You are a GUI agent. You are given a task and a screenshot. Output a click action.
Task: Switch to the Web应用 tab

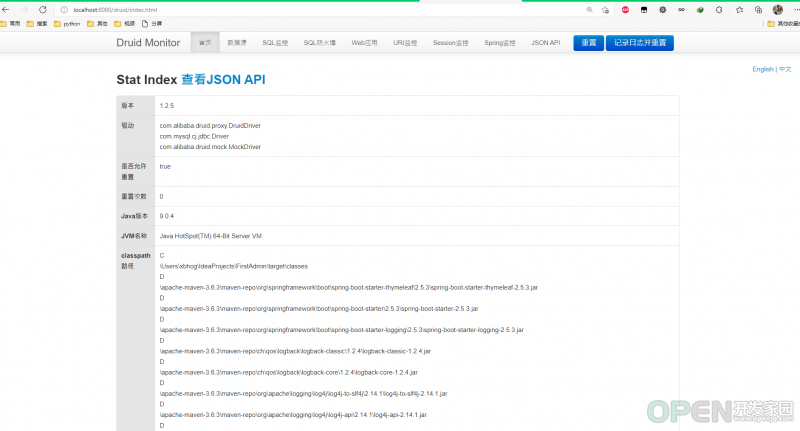coord(364,43)
